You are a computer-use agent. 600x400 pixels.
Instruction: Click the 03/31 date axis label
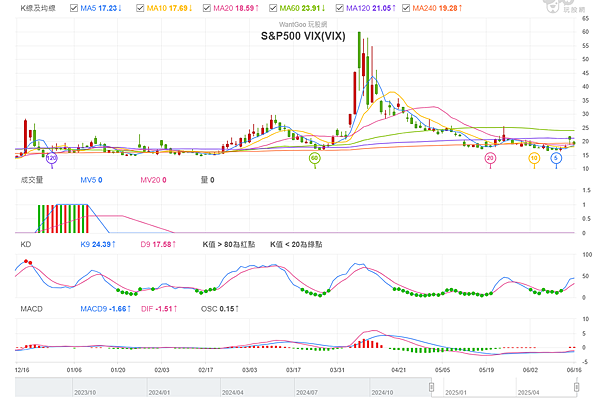[x=337, y=370]
